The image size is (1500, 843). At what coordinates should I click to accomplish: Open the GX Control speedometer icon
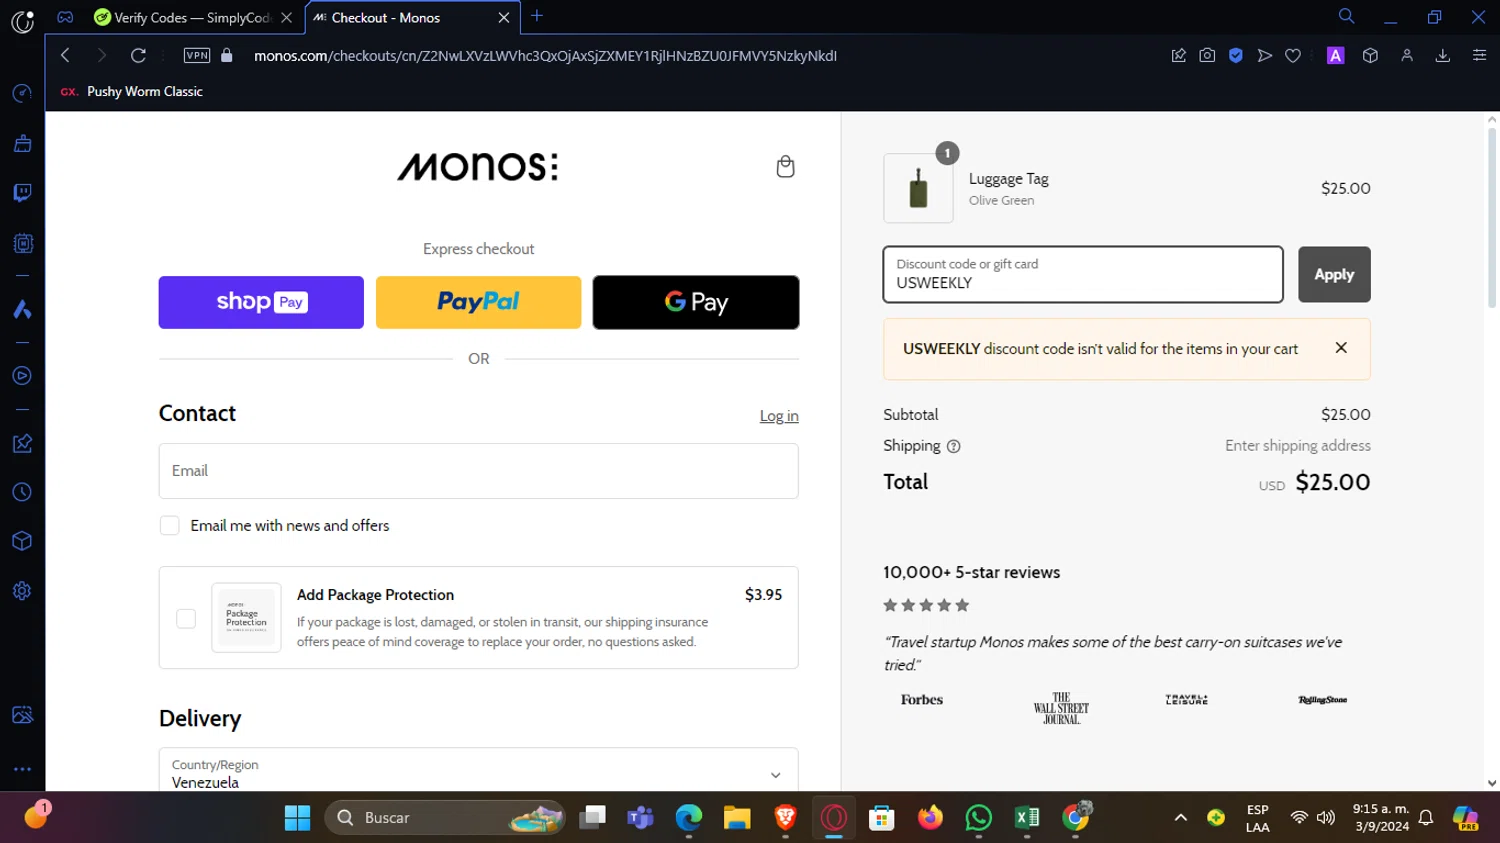tap(22, 94)
